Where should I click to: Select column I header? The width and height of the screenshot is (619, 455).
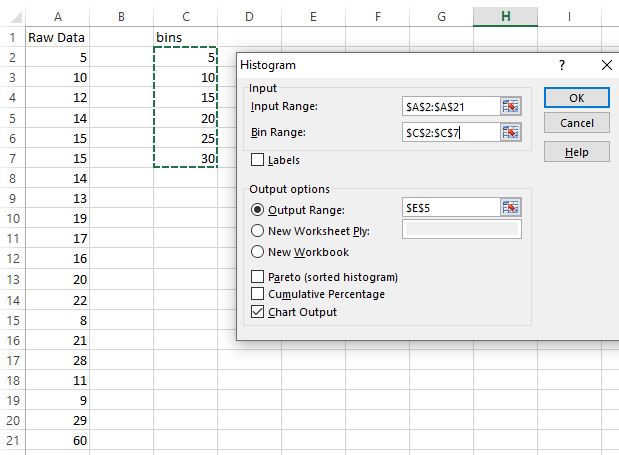coord(569,17)
